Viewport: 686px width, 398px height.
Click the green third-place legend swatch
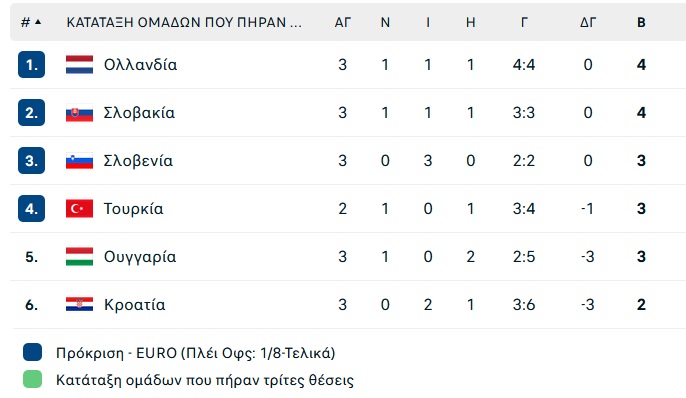[x=32, y=379]
